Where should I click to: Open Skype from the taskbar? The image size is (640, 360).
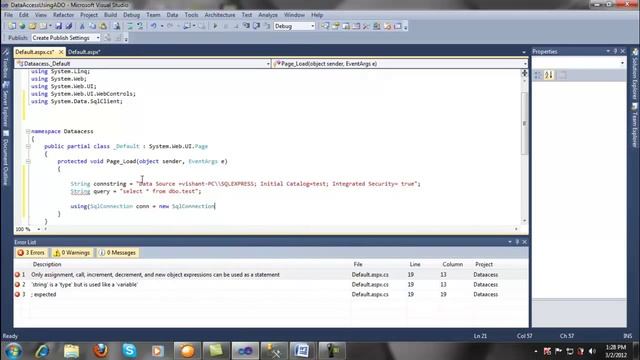tap(129, 351)
